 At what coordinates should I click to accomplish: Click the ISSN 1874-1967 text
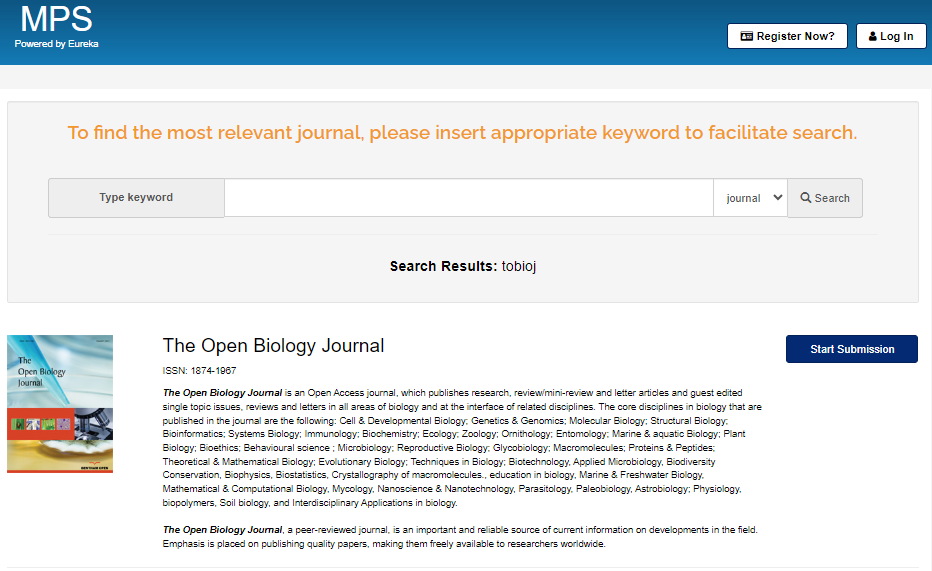pos(199,371)
